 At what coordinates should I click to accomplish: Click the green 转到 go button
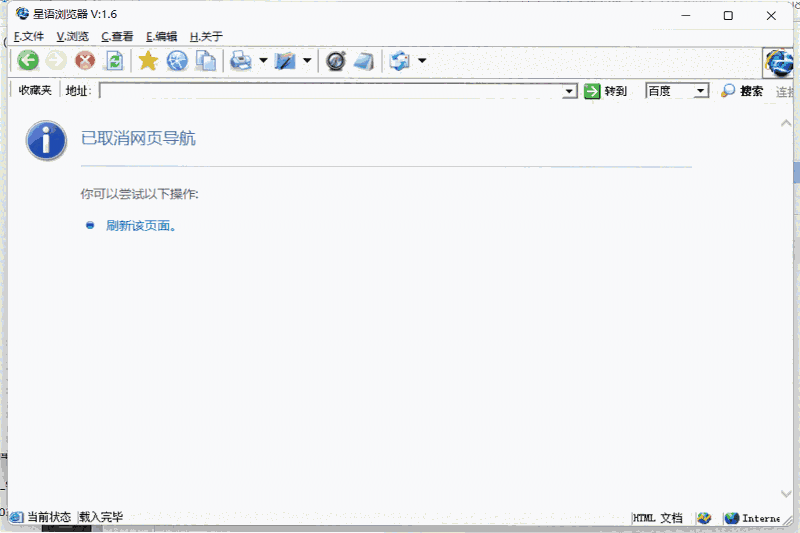[605, 91]
